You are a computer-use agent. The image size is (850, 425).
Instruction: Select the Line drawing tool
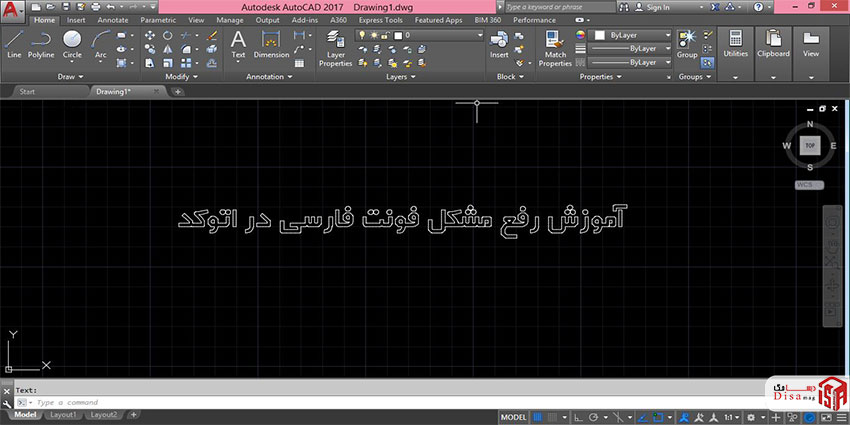[14, 42]
